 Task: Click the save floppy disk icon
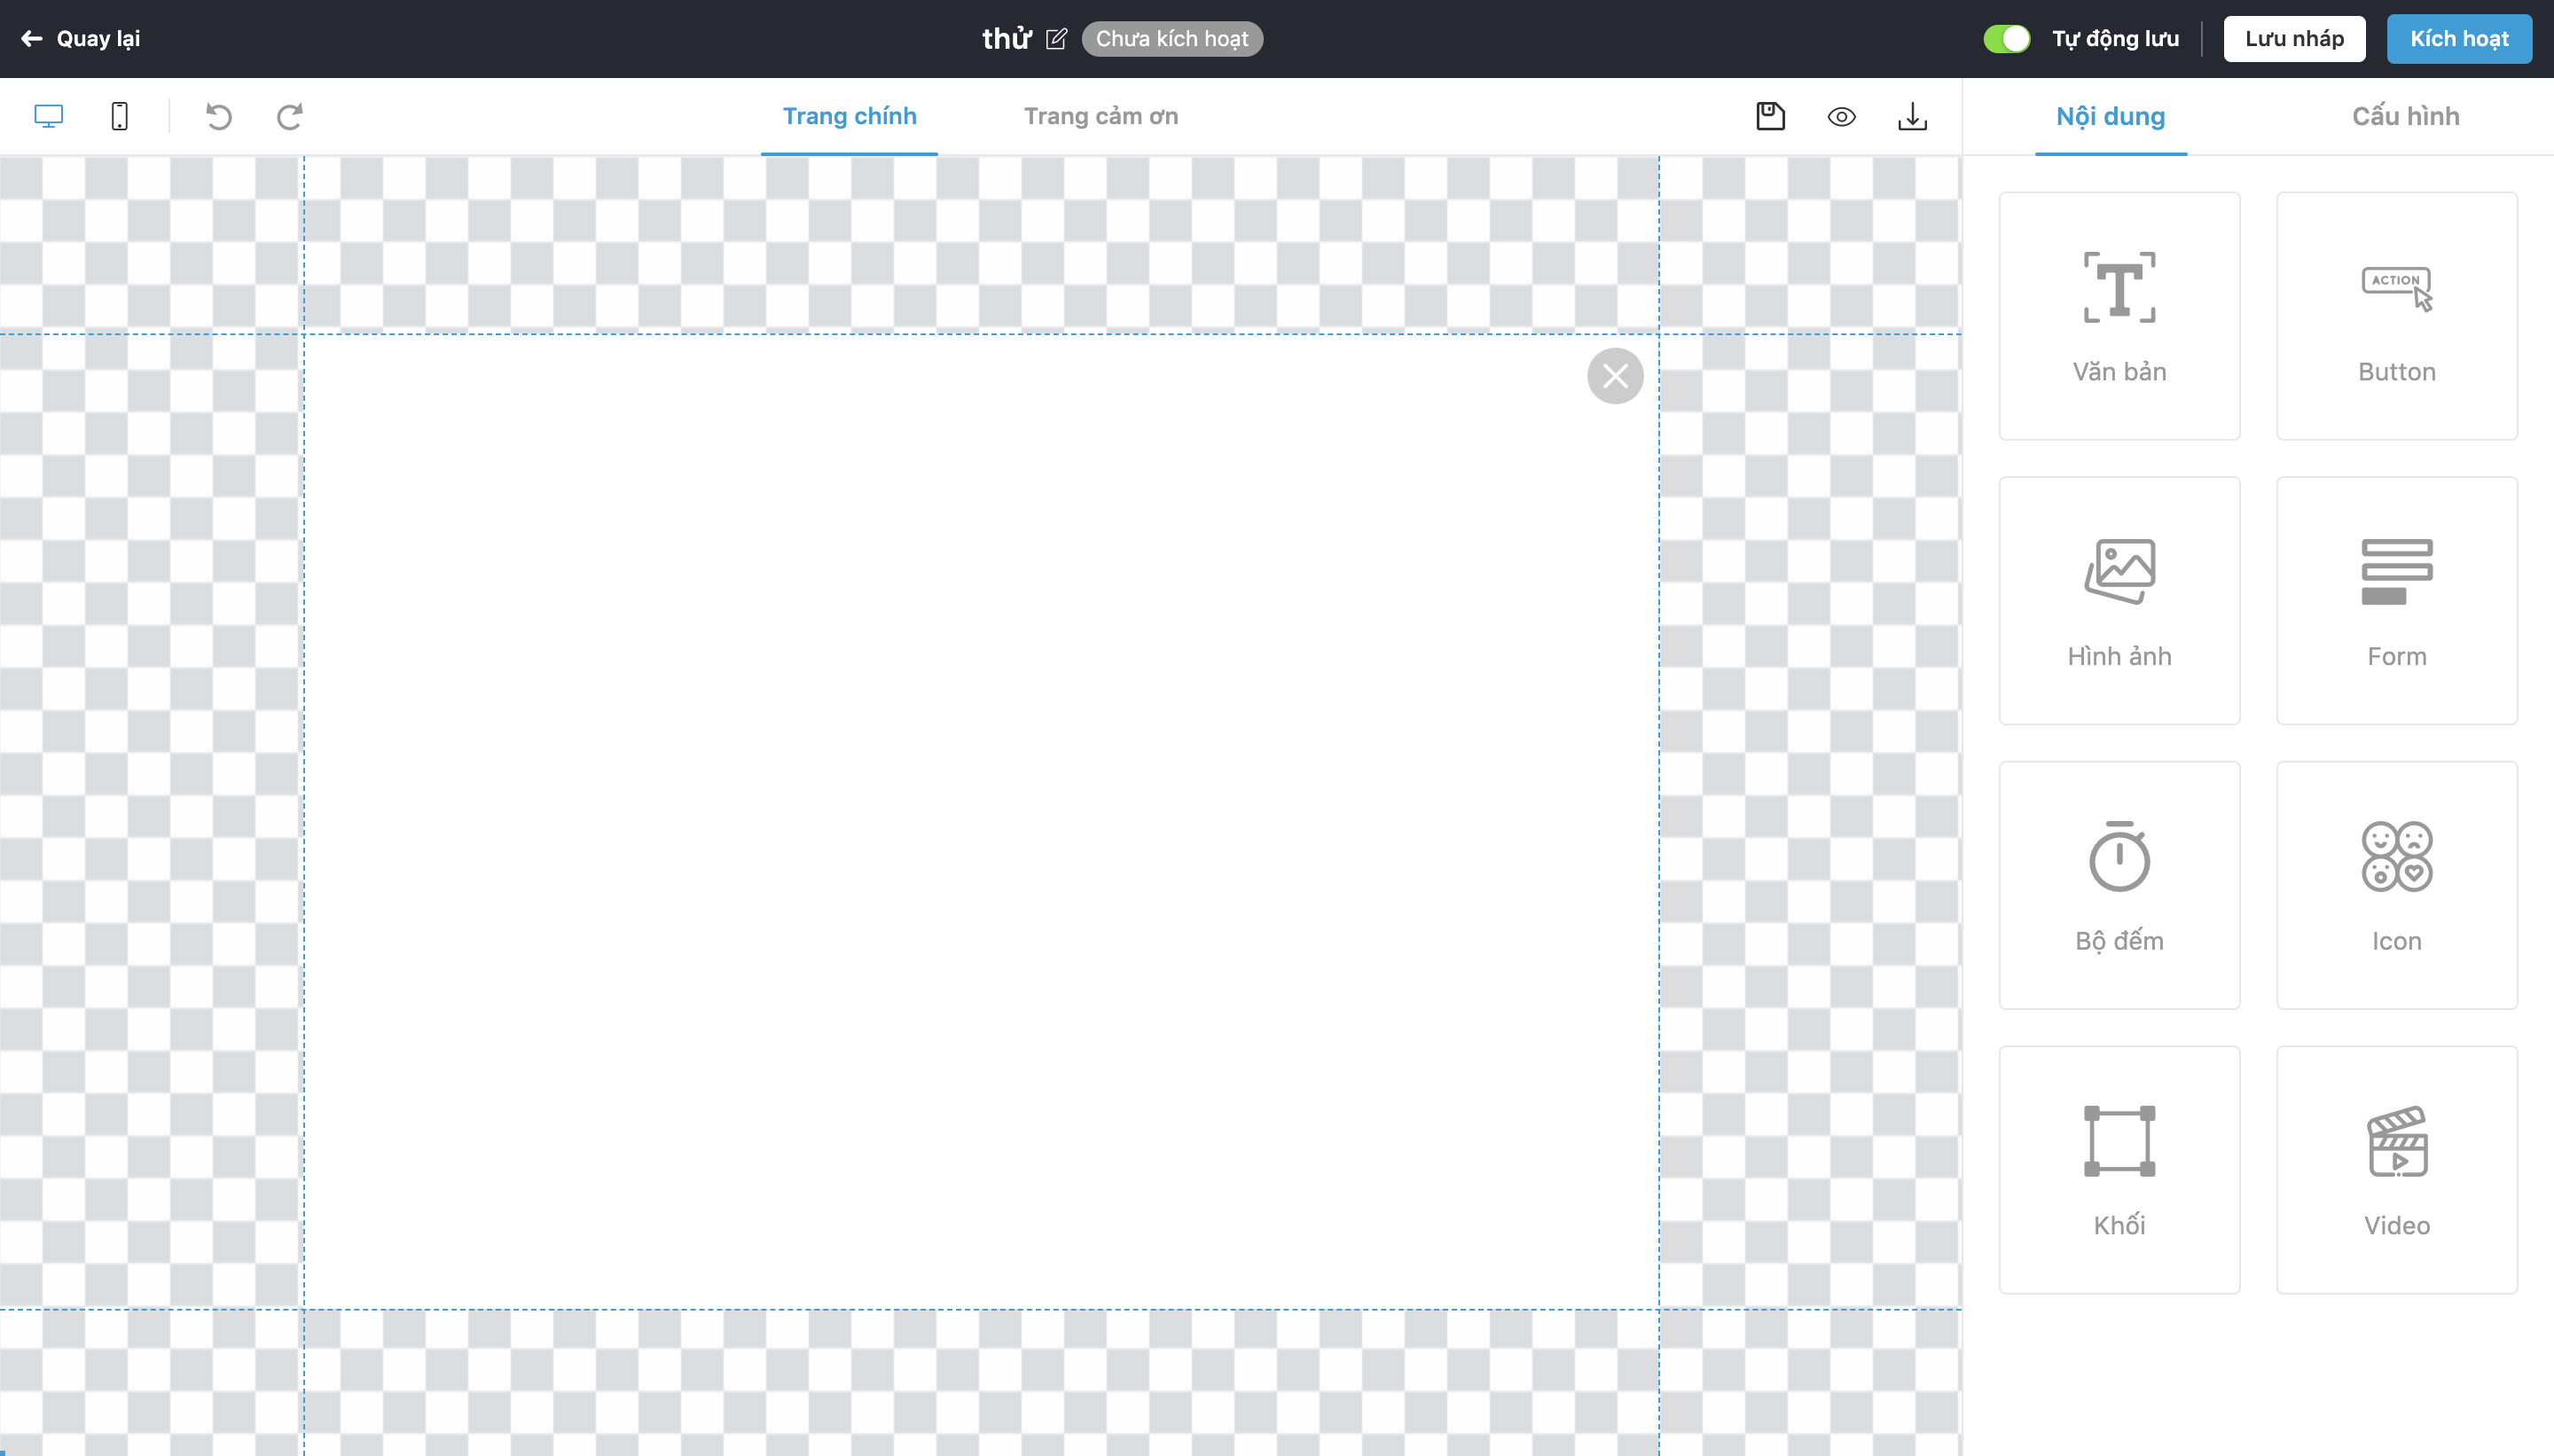[x=1770, y=116]
